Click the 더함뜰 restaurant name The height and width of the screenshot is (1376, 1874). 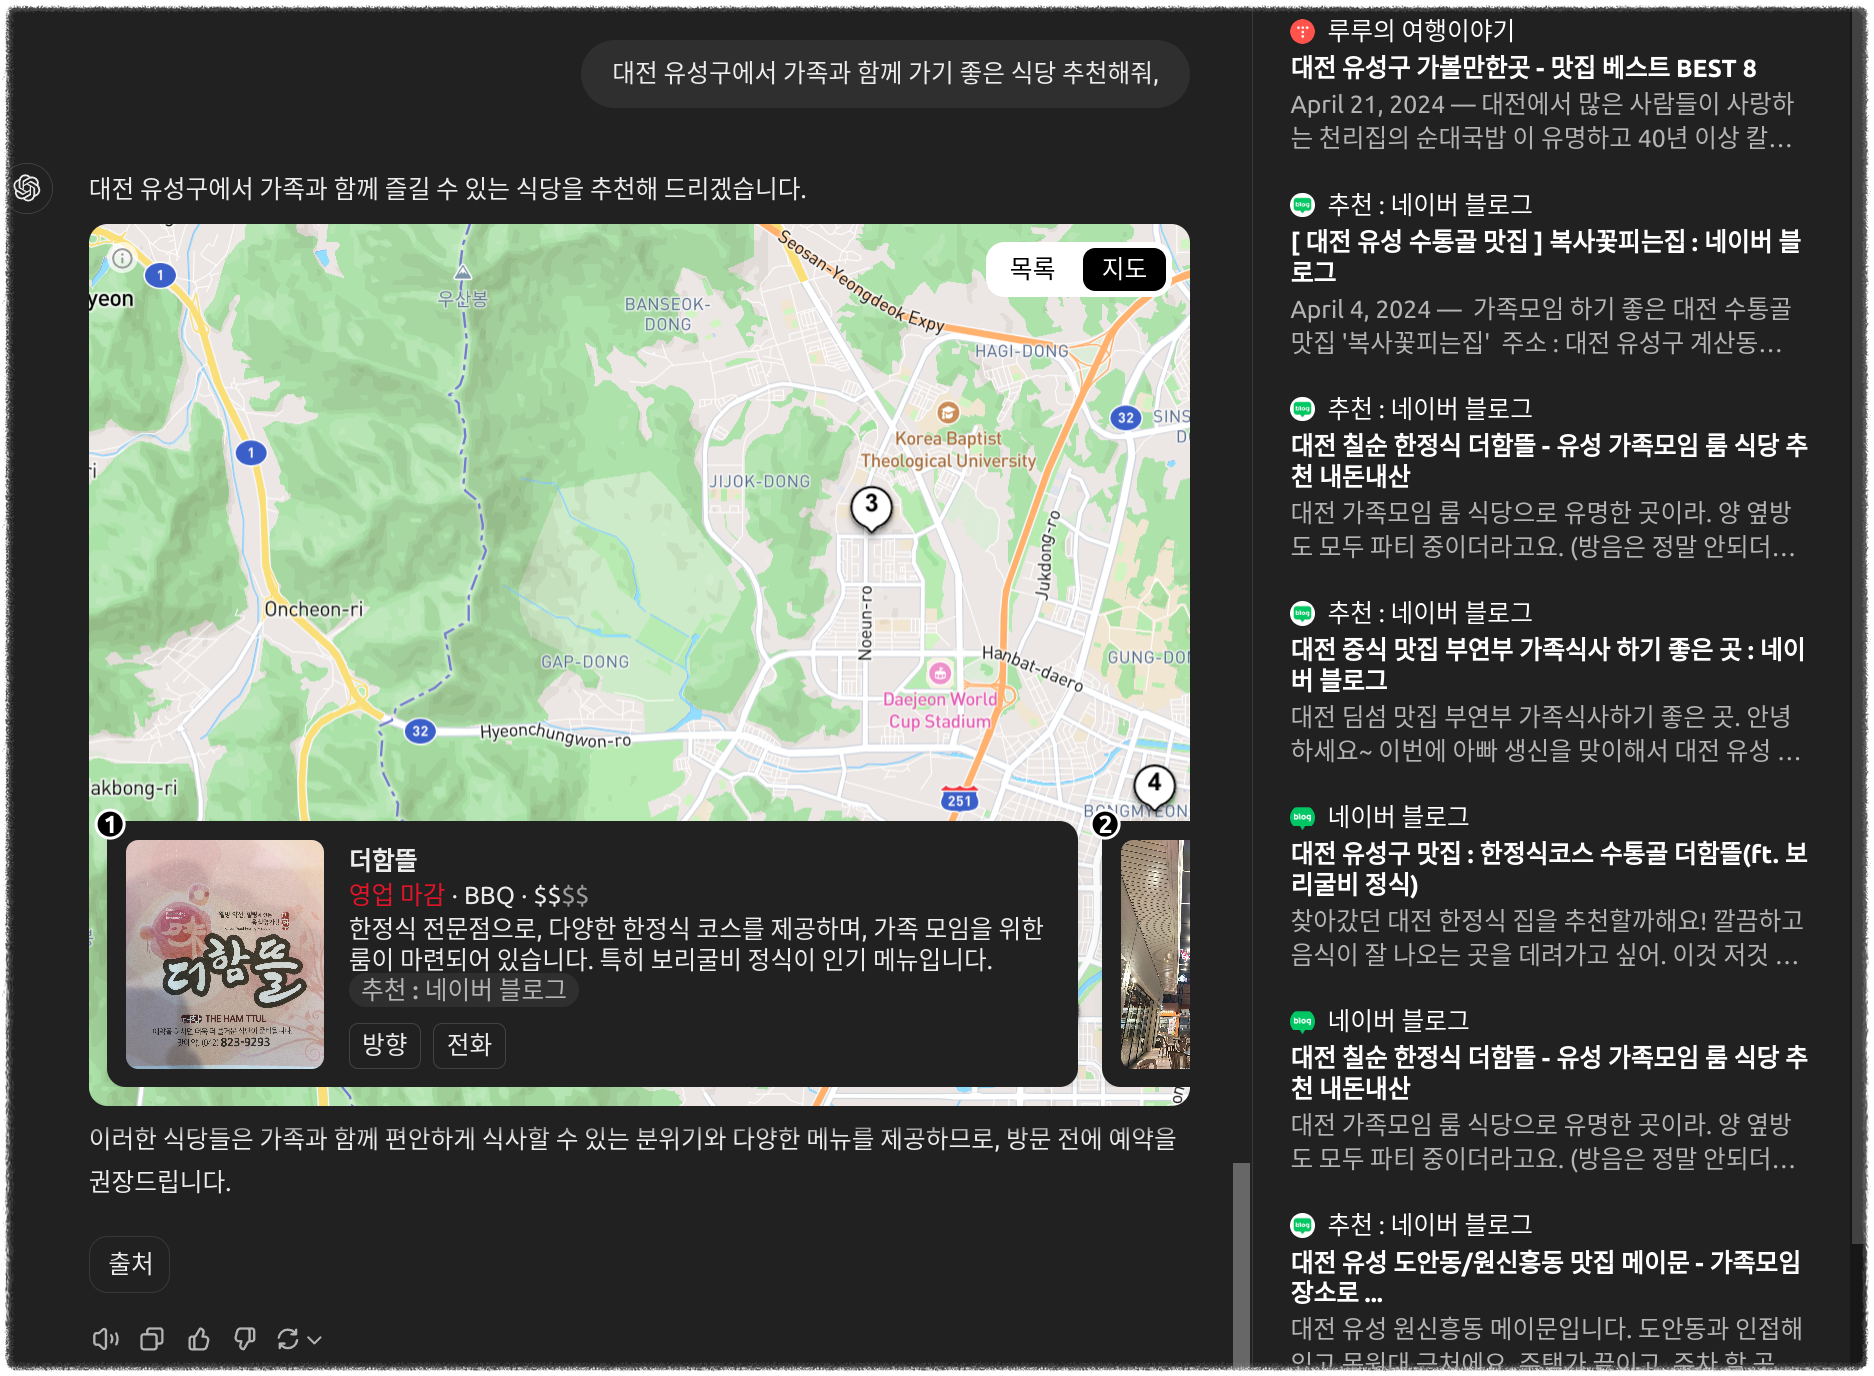[x=383, y=860]
